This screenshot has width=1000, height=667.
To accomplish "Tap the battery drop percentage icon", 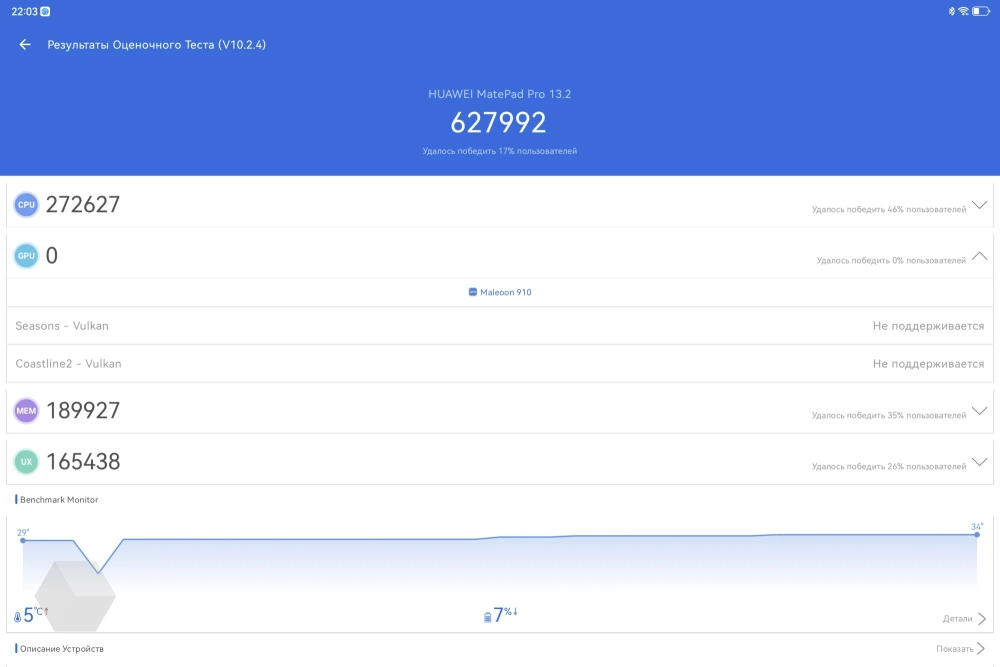I will click(487, 617).
